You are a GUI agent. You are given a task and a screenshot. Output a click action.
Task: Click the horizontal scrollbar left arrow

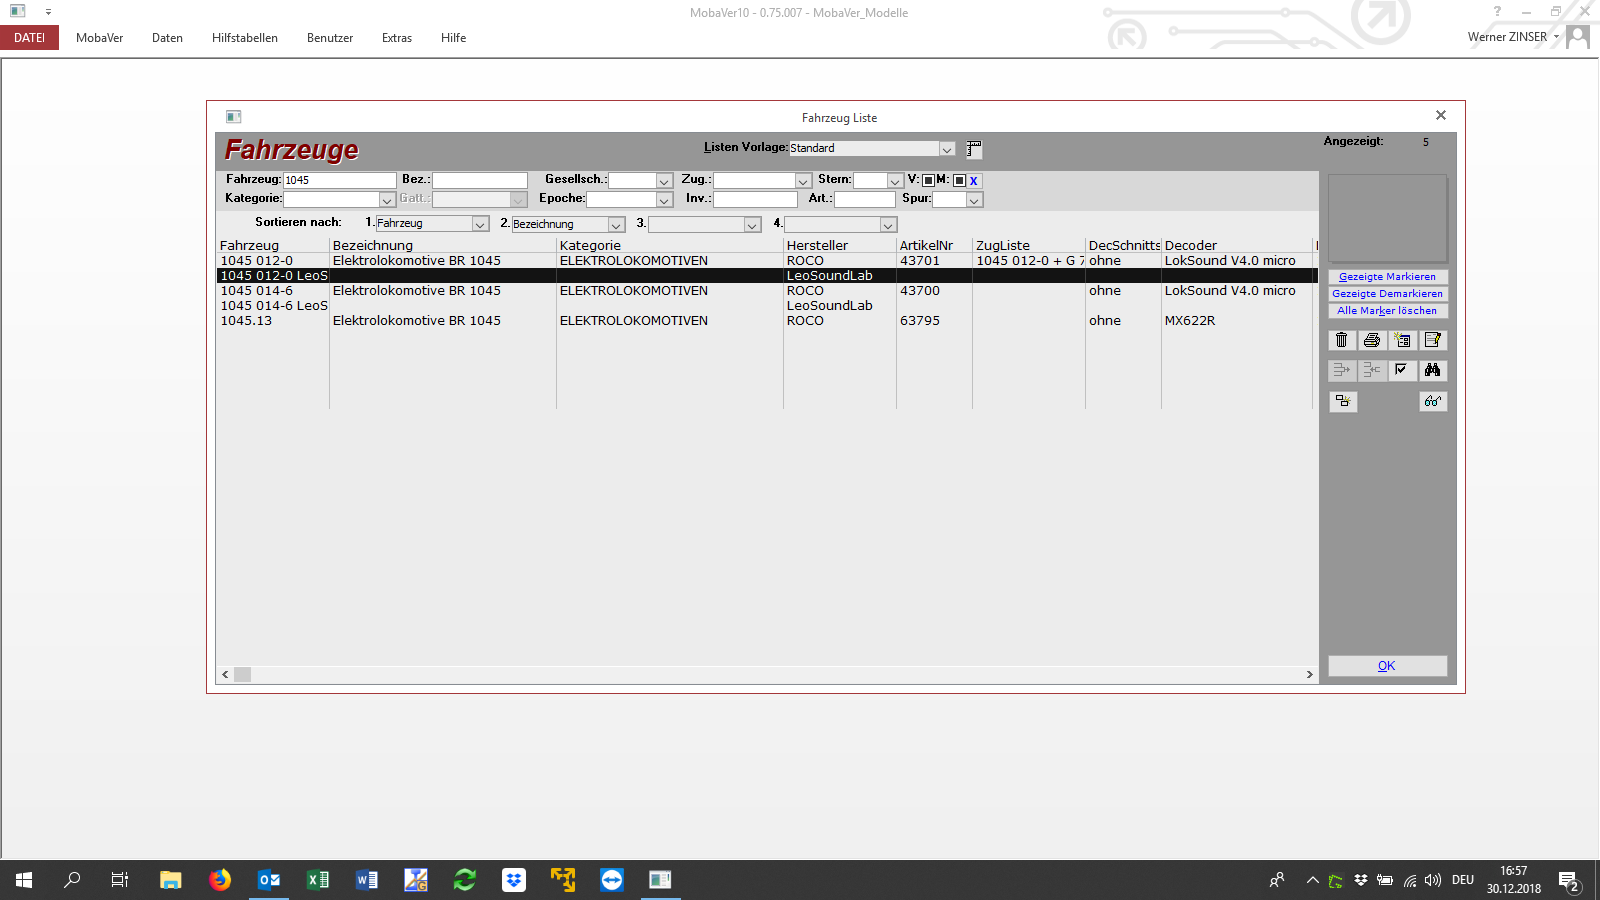(225, 675)
